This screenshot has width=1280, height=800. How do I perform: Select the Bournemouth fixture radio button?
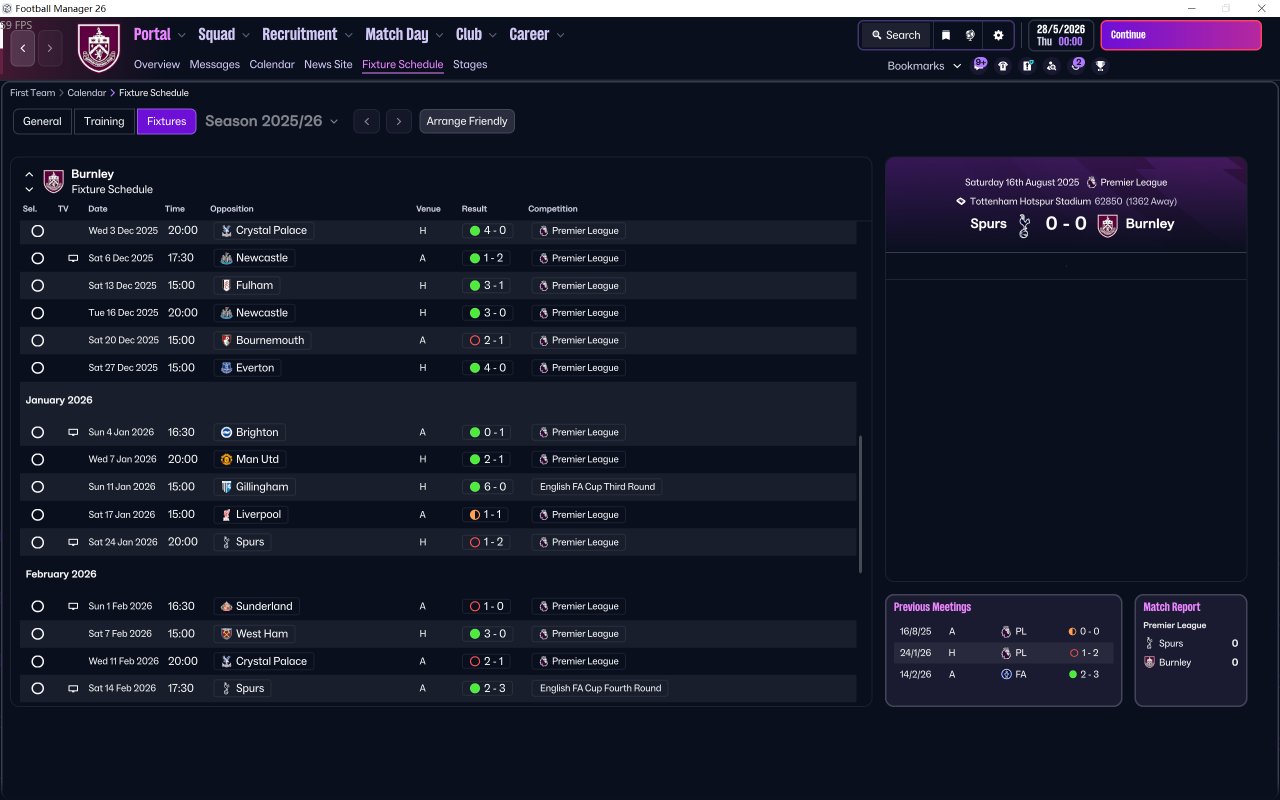coord(38,341)
